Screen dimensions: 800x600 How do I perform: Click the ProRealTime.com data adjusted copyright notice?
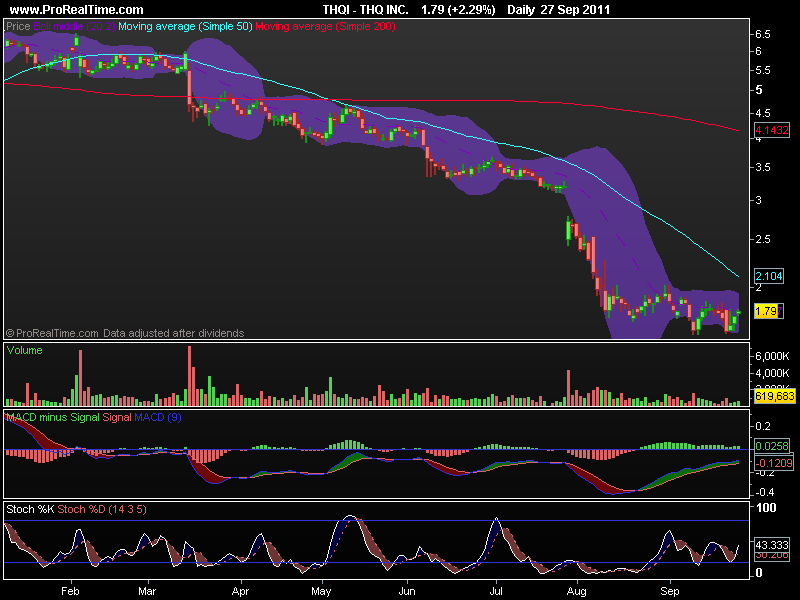pyautogui.click(x=125, y=333)
